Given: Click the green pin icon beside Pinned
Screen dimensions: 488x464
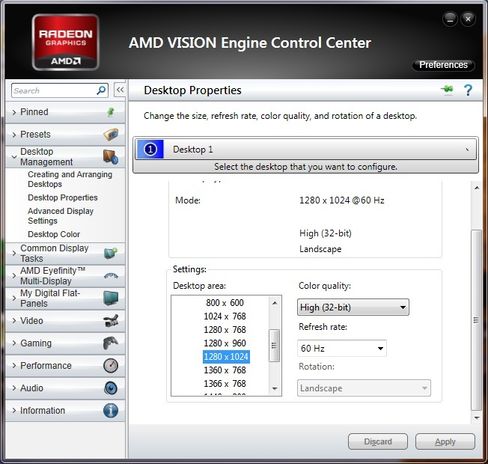Looking at the screenshot, I should [111, 112].
